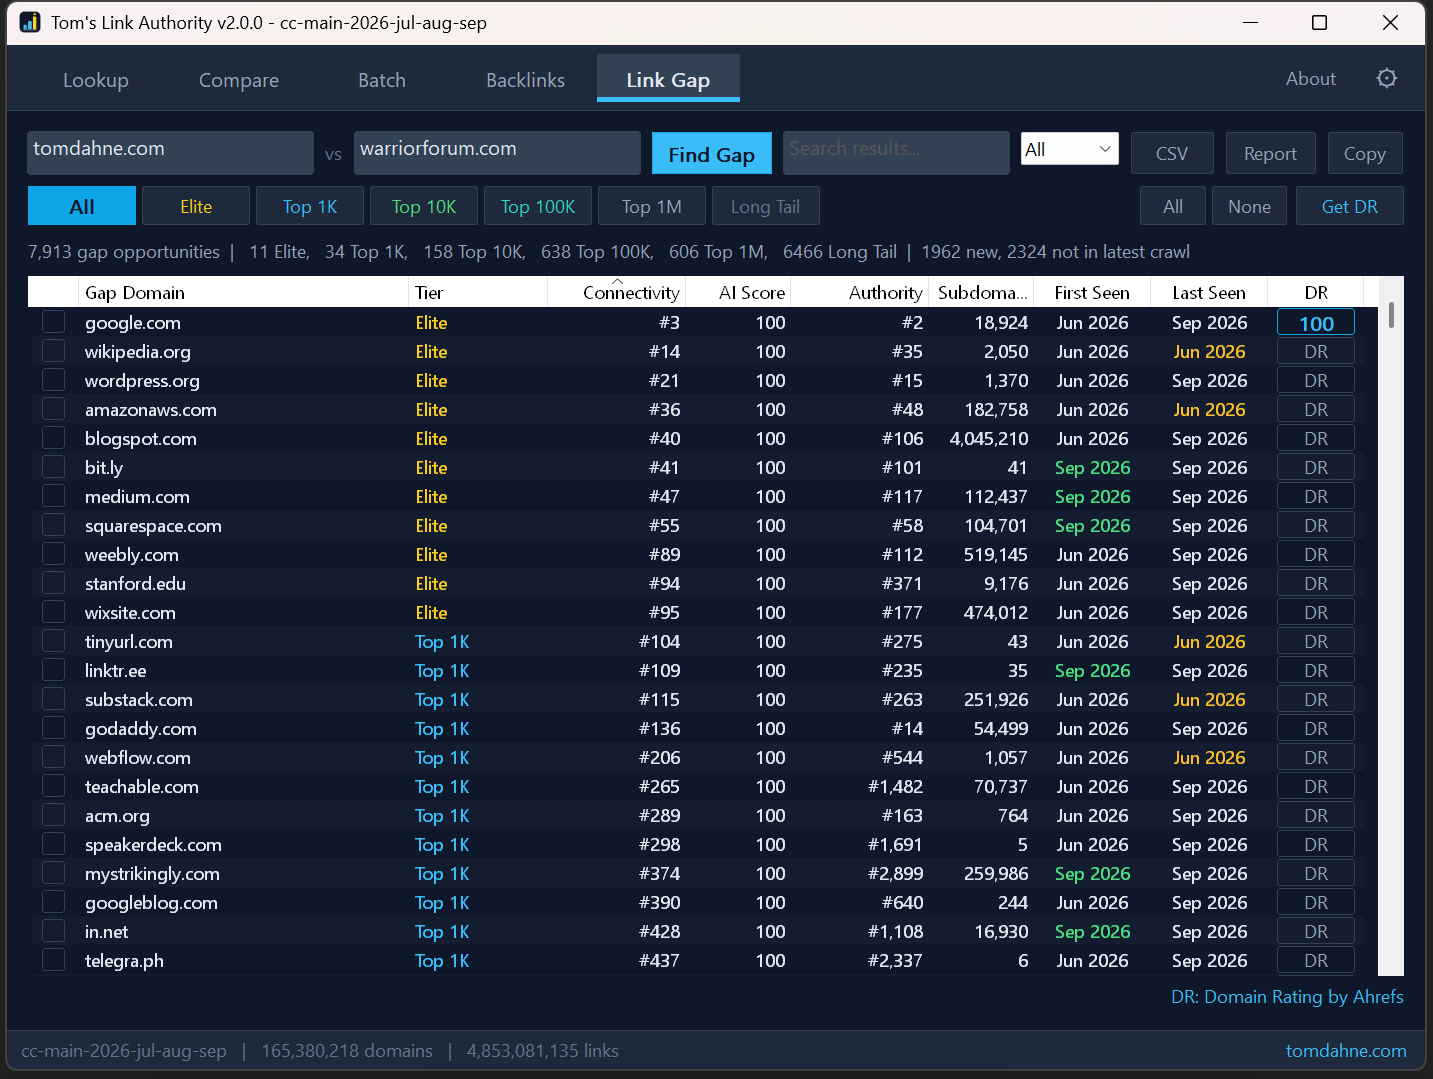Switch to the Backlinks tab

(525, 80)
